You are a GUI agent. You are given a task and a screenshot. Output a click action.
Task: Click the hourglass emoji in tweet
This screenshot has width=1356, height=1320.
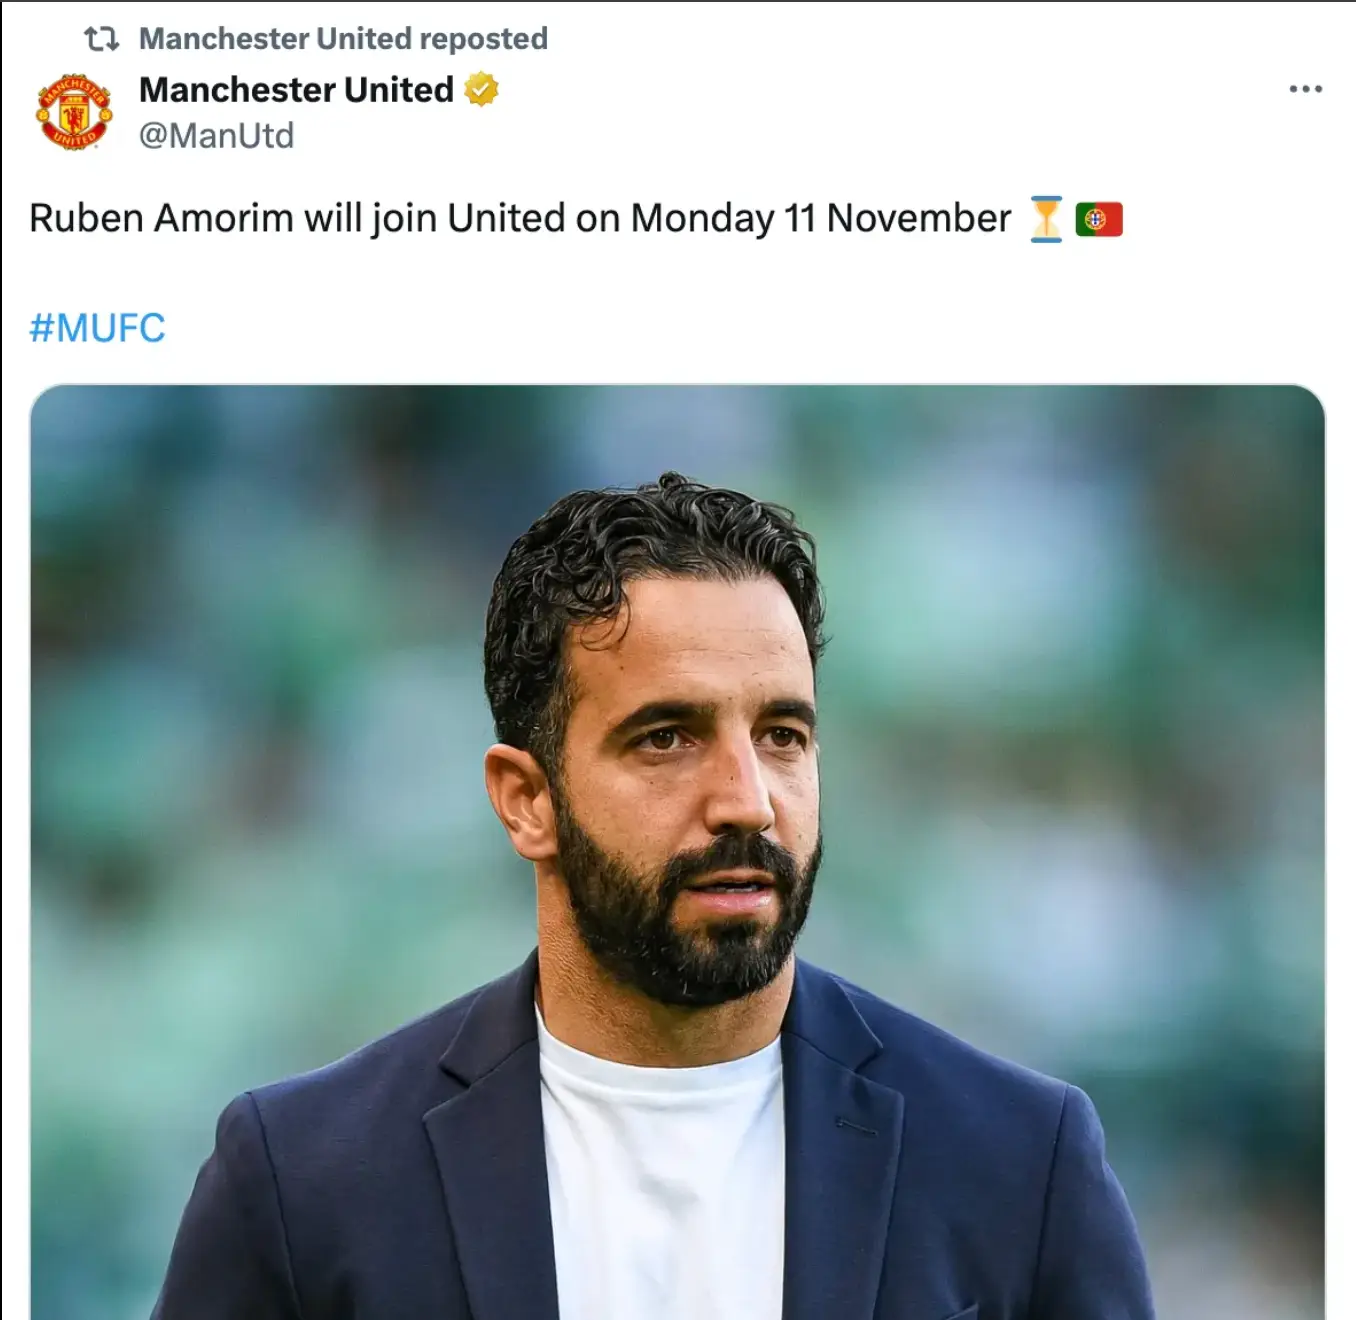[1046, 219]
